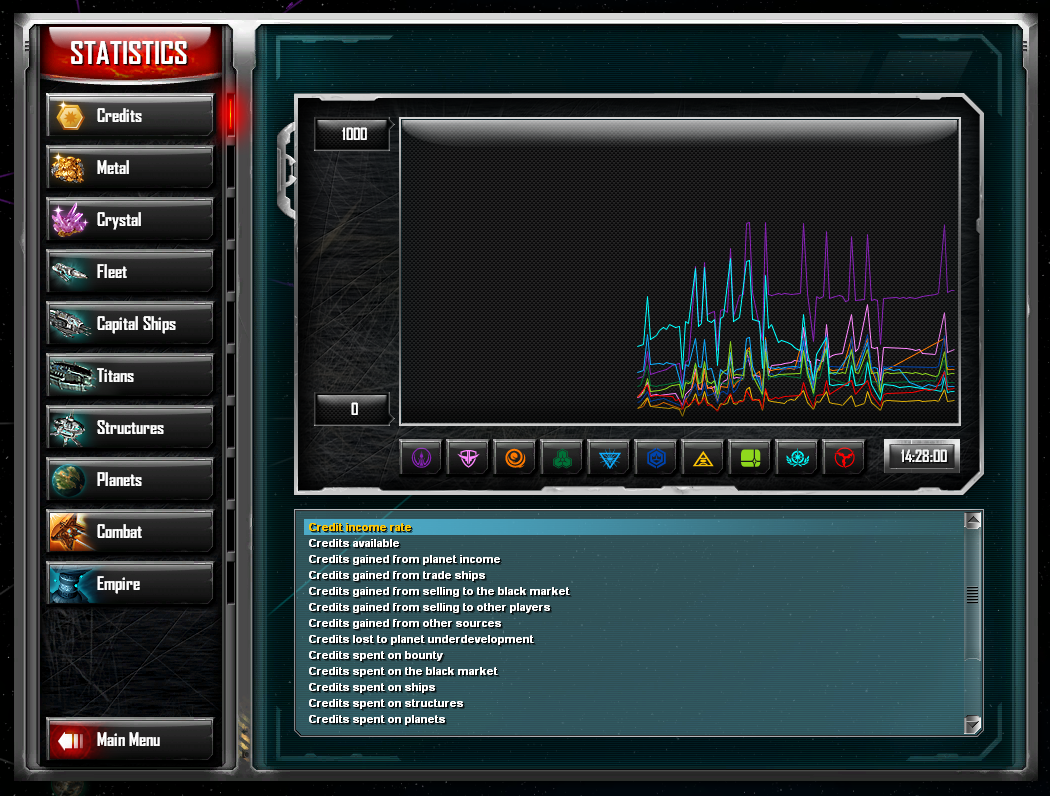Click the 0 graph minimum value label
The width and height of the screenshot is (1050, 796).
353,409
